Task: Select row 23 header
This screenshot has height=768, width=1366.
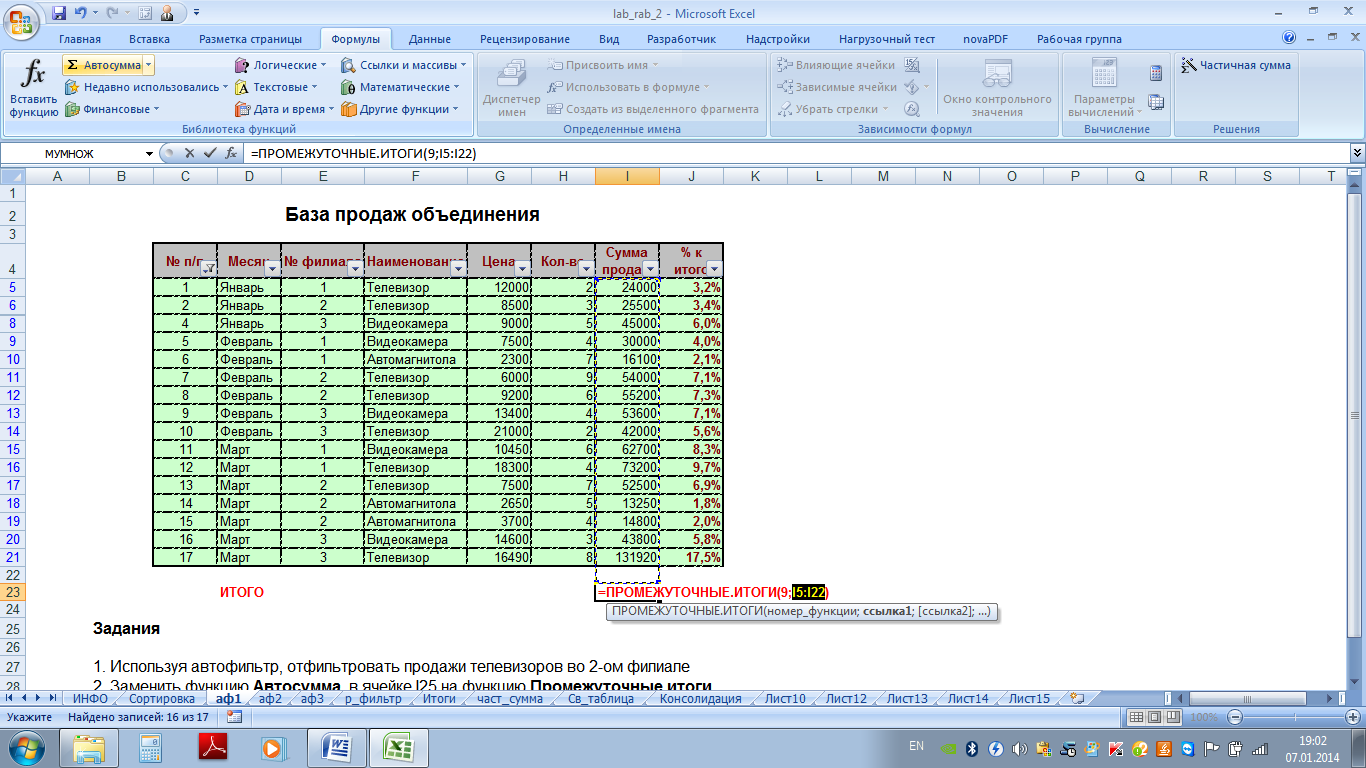Action: (x=13, y=593)
